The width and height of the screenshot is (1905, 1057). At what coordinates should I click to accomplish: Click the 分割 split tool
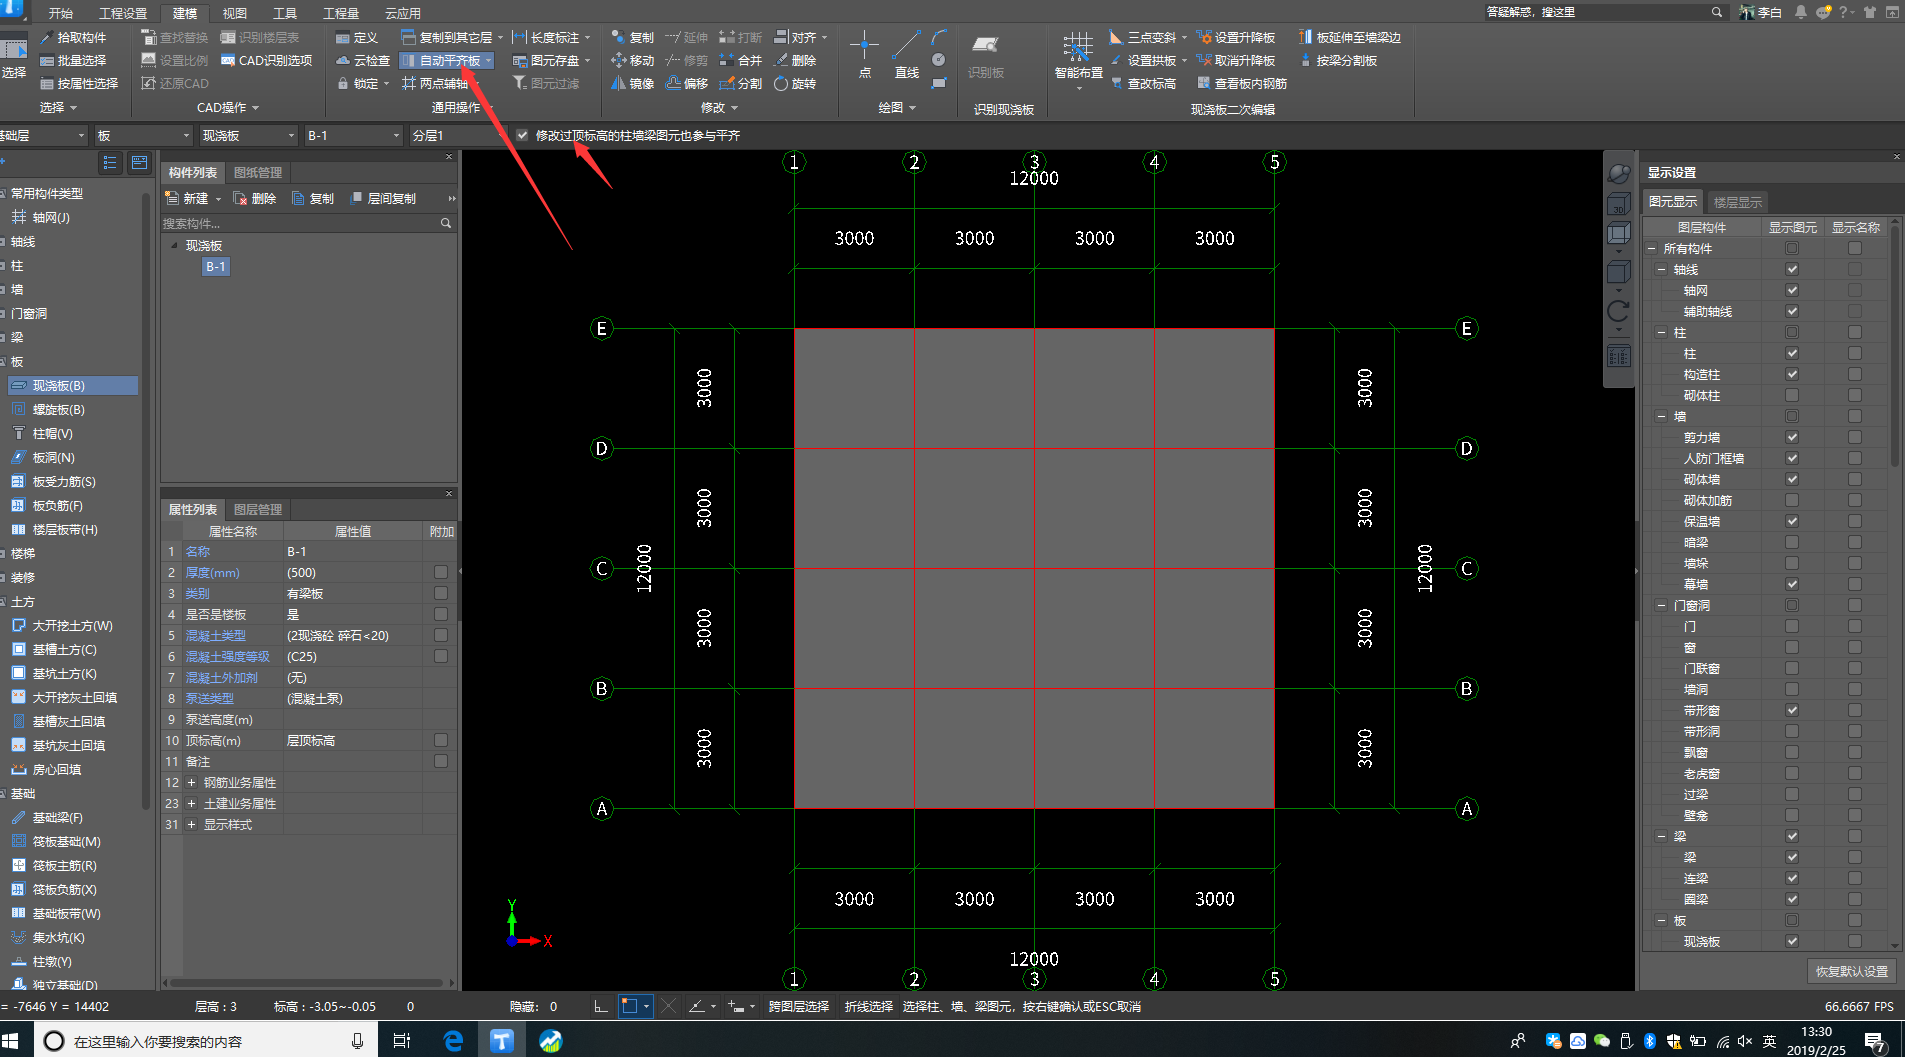[x=741, y=83]
